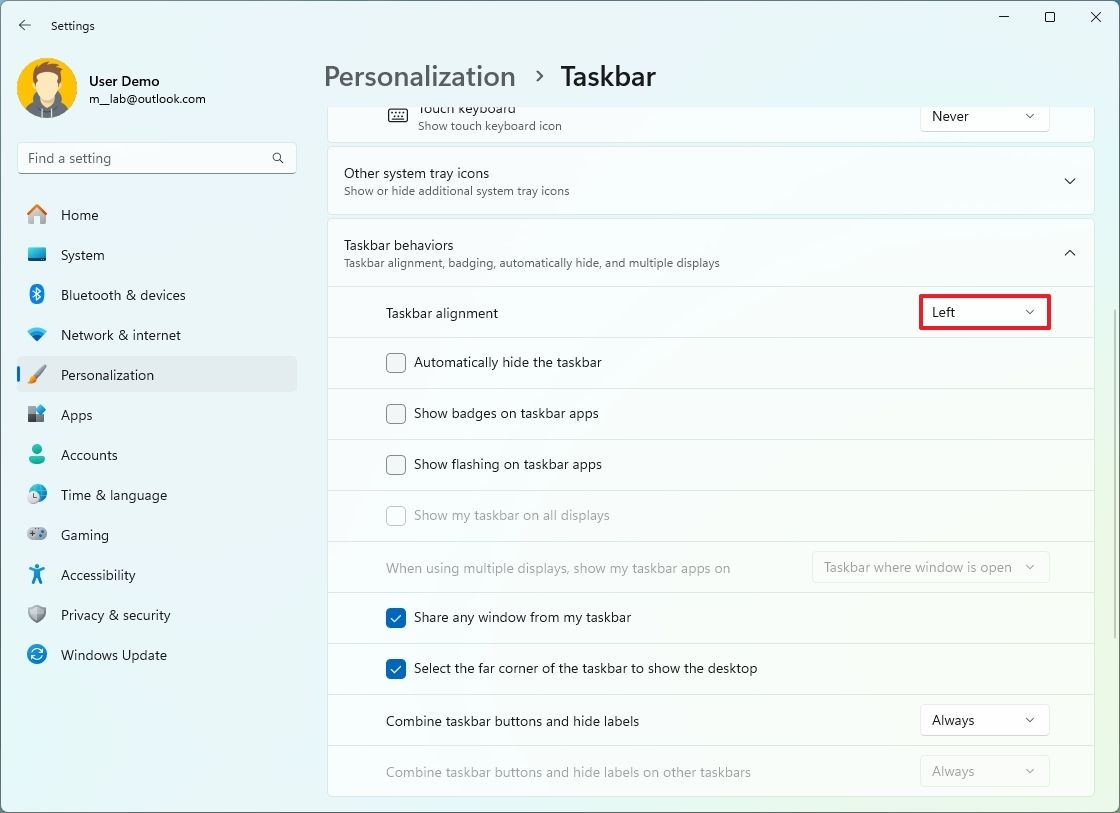This screenshot has height=813, width=1120.
Task: Expand Other system tray icons
Action: point(1070,181)
